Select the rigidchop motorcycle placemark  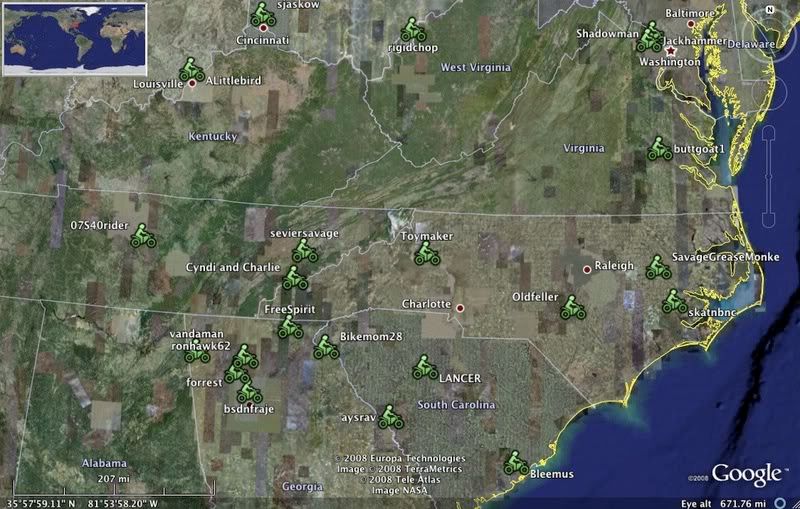[x=413, y=30]
